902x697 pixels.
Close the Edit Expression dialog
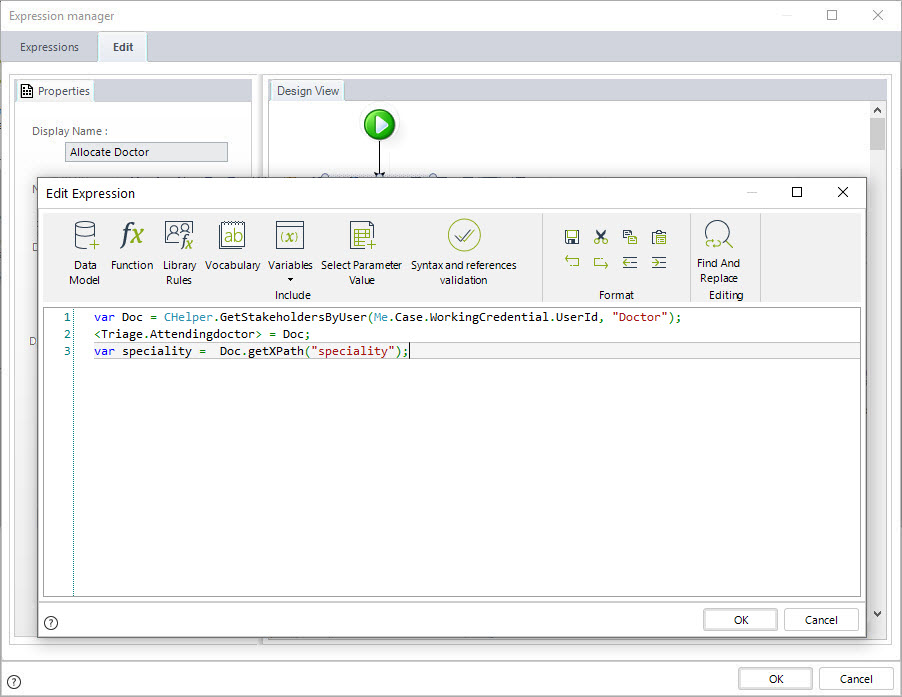pos(843,192)
